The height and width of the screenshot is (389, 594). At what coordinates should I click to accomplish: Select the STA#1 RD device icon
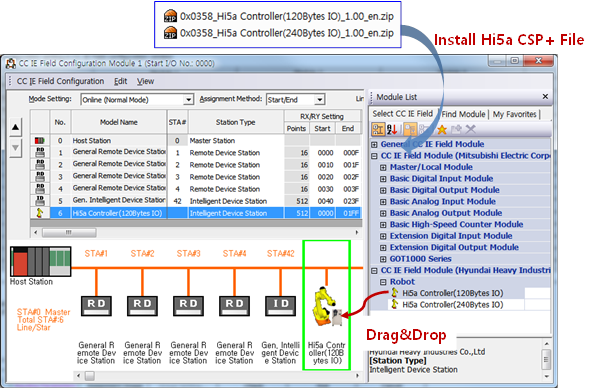coord(96,305)
